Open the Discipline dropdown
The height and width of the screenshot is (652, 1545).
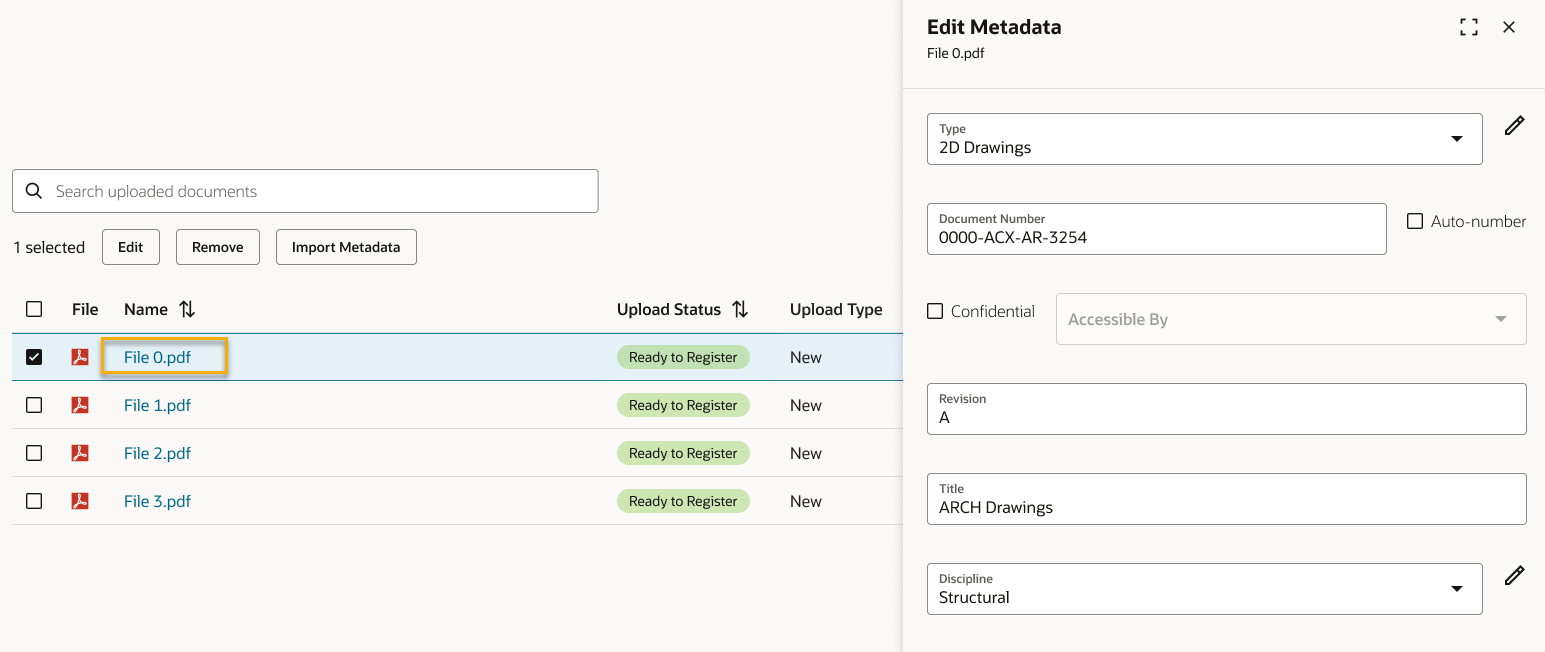(x=1457, y=589)
